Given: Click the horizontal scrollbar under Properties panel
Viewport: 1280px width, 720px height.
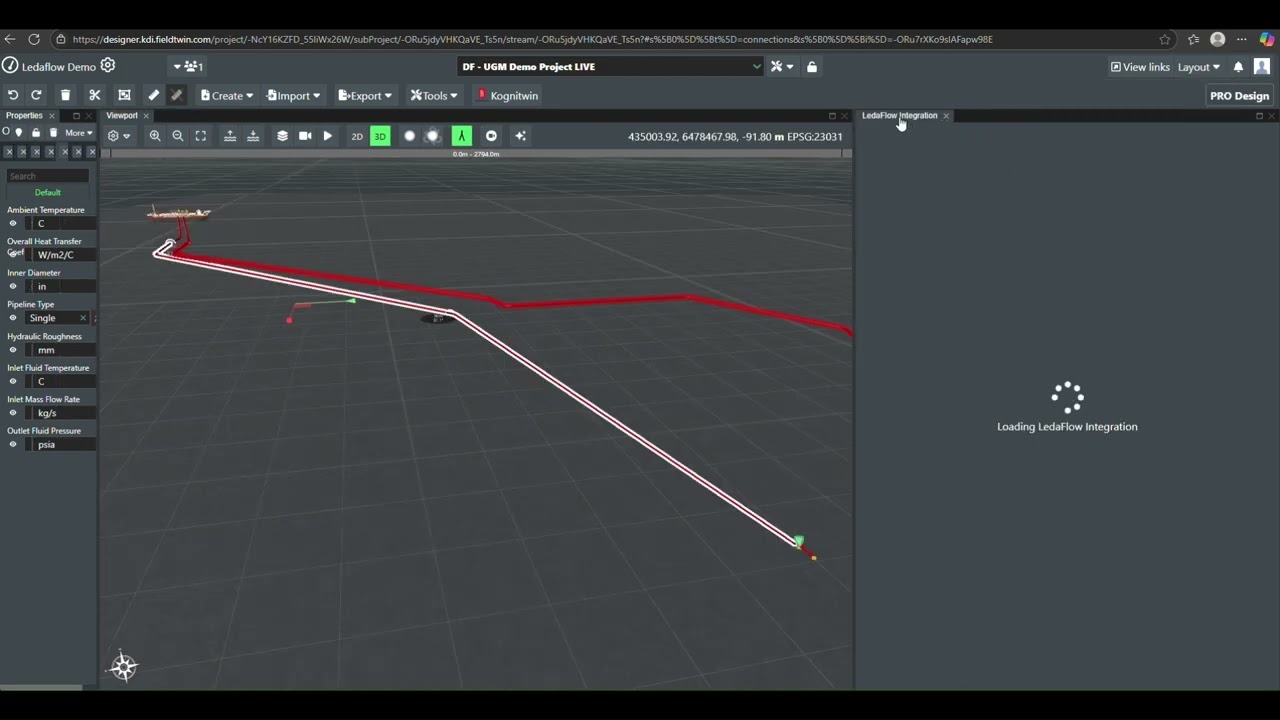Looking at the screenshot, I should click(41, 687).
